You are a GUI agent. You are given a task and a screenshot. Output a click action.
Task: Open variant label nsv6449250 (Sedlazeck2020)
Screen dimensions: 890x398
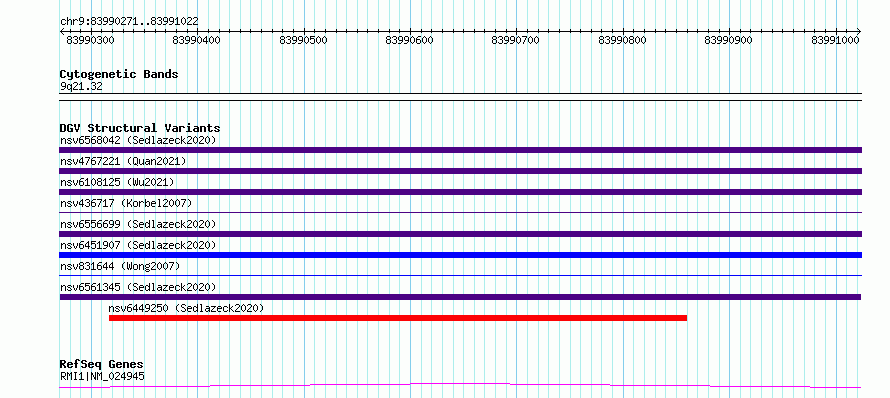pyautogui.click(x=186, y=308)
